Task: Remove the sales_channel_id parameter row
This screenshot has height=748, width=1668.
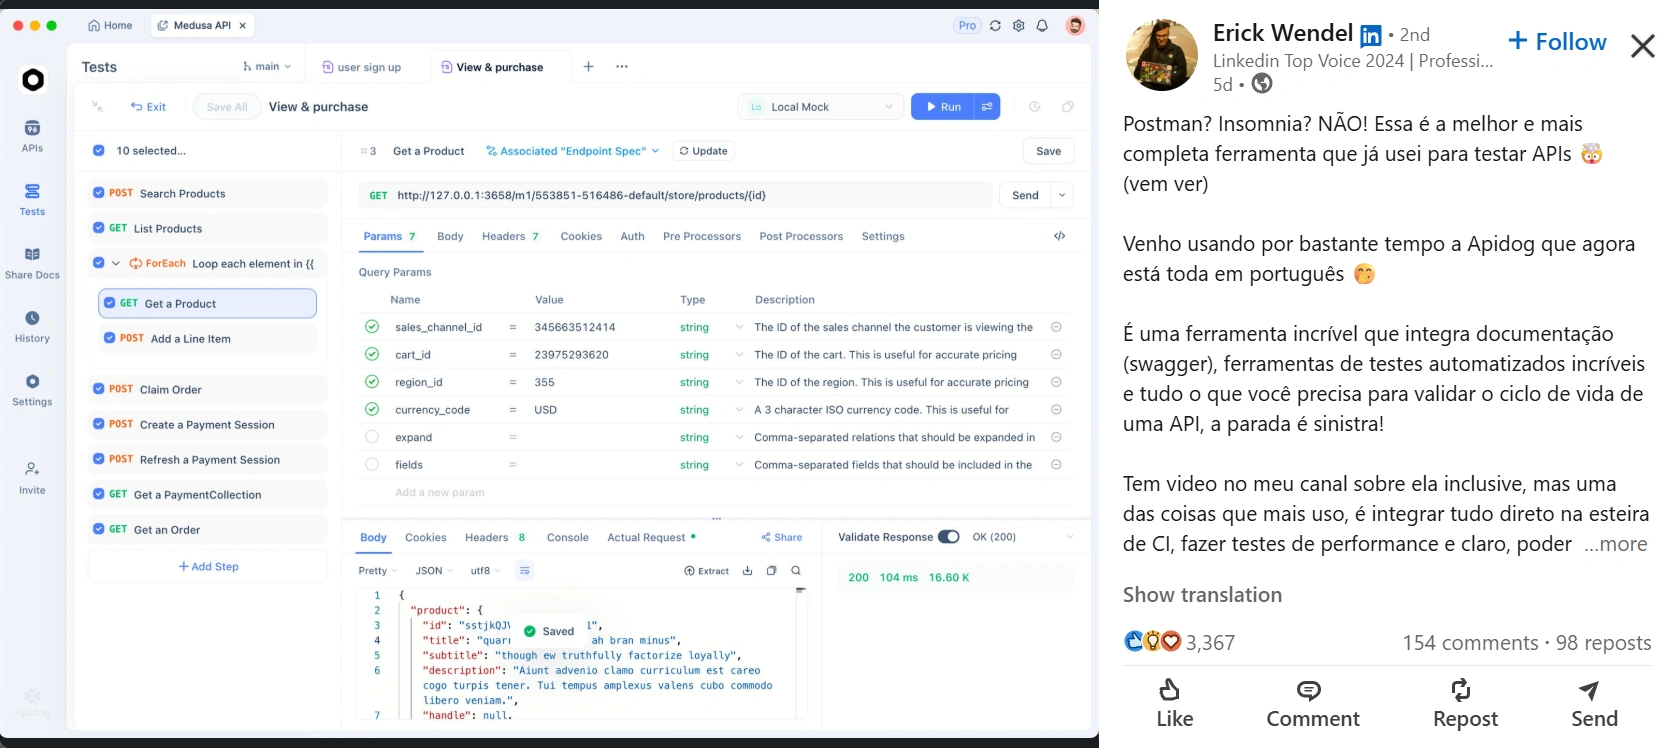Action: pos(1056,327)
